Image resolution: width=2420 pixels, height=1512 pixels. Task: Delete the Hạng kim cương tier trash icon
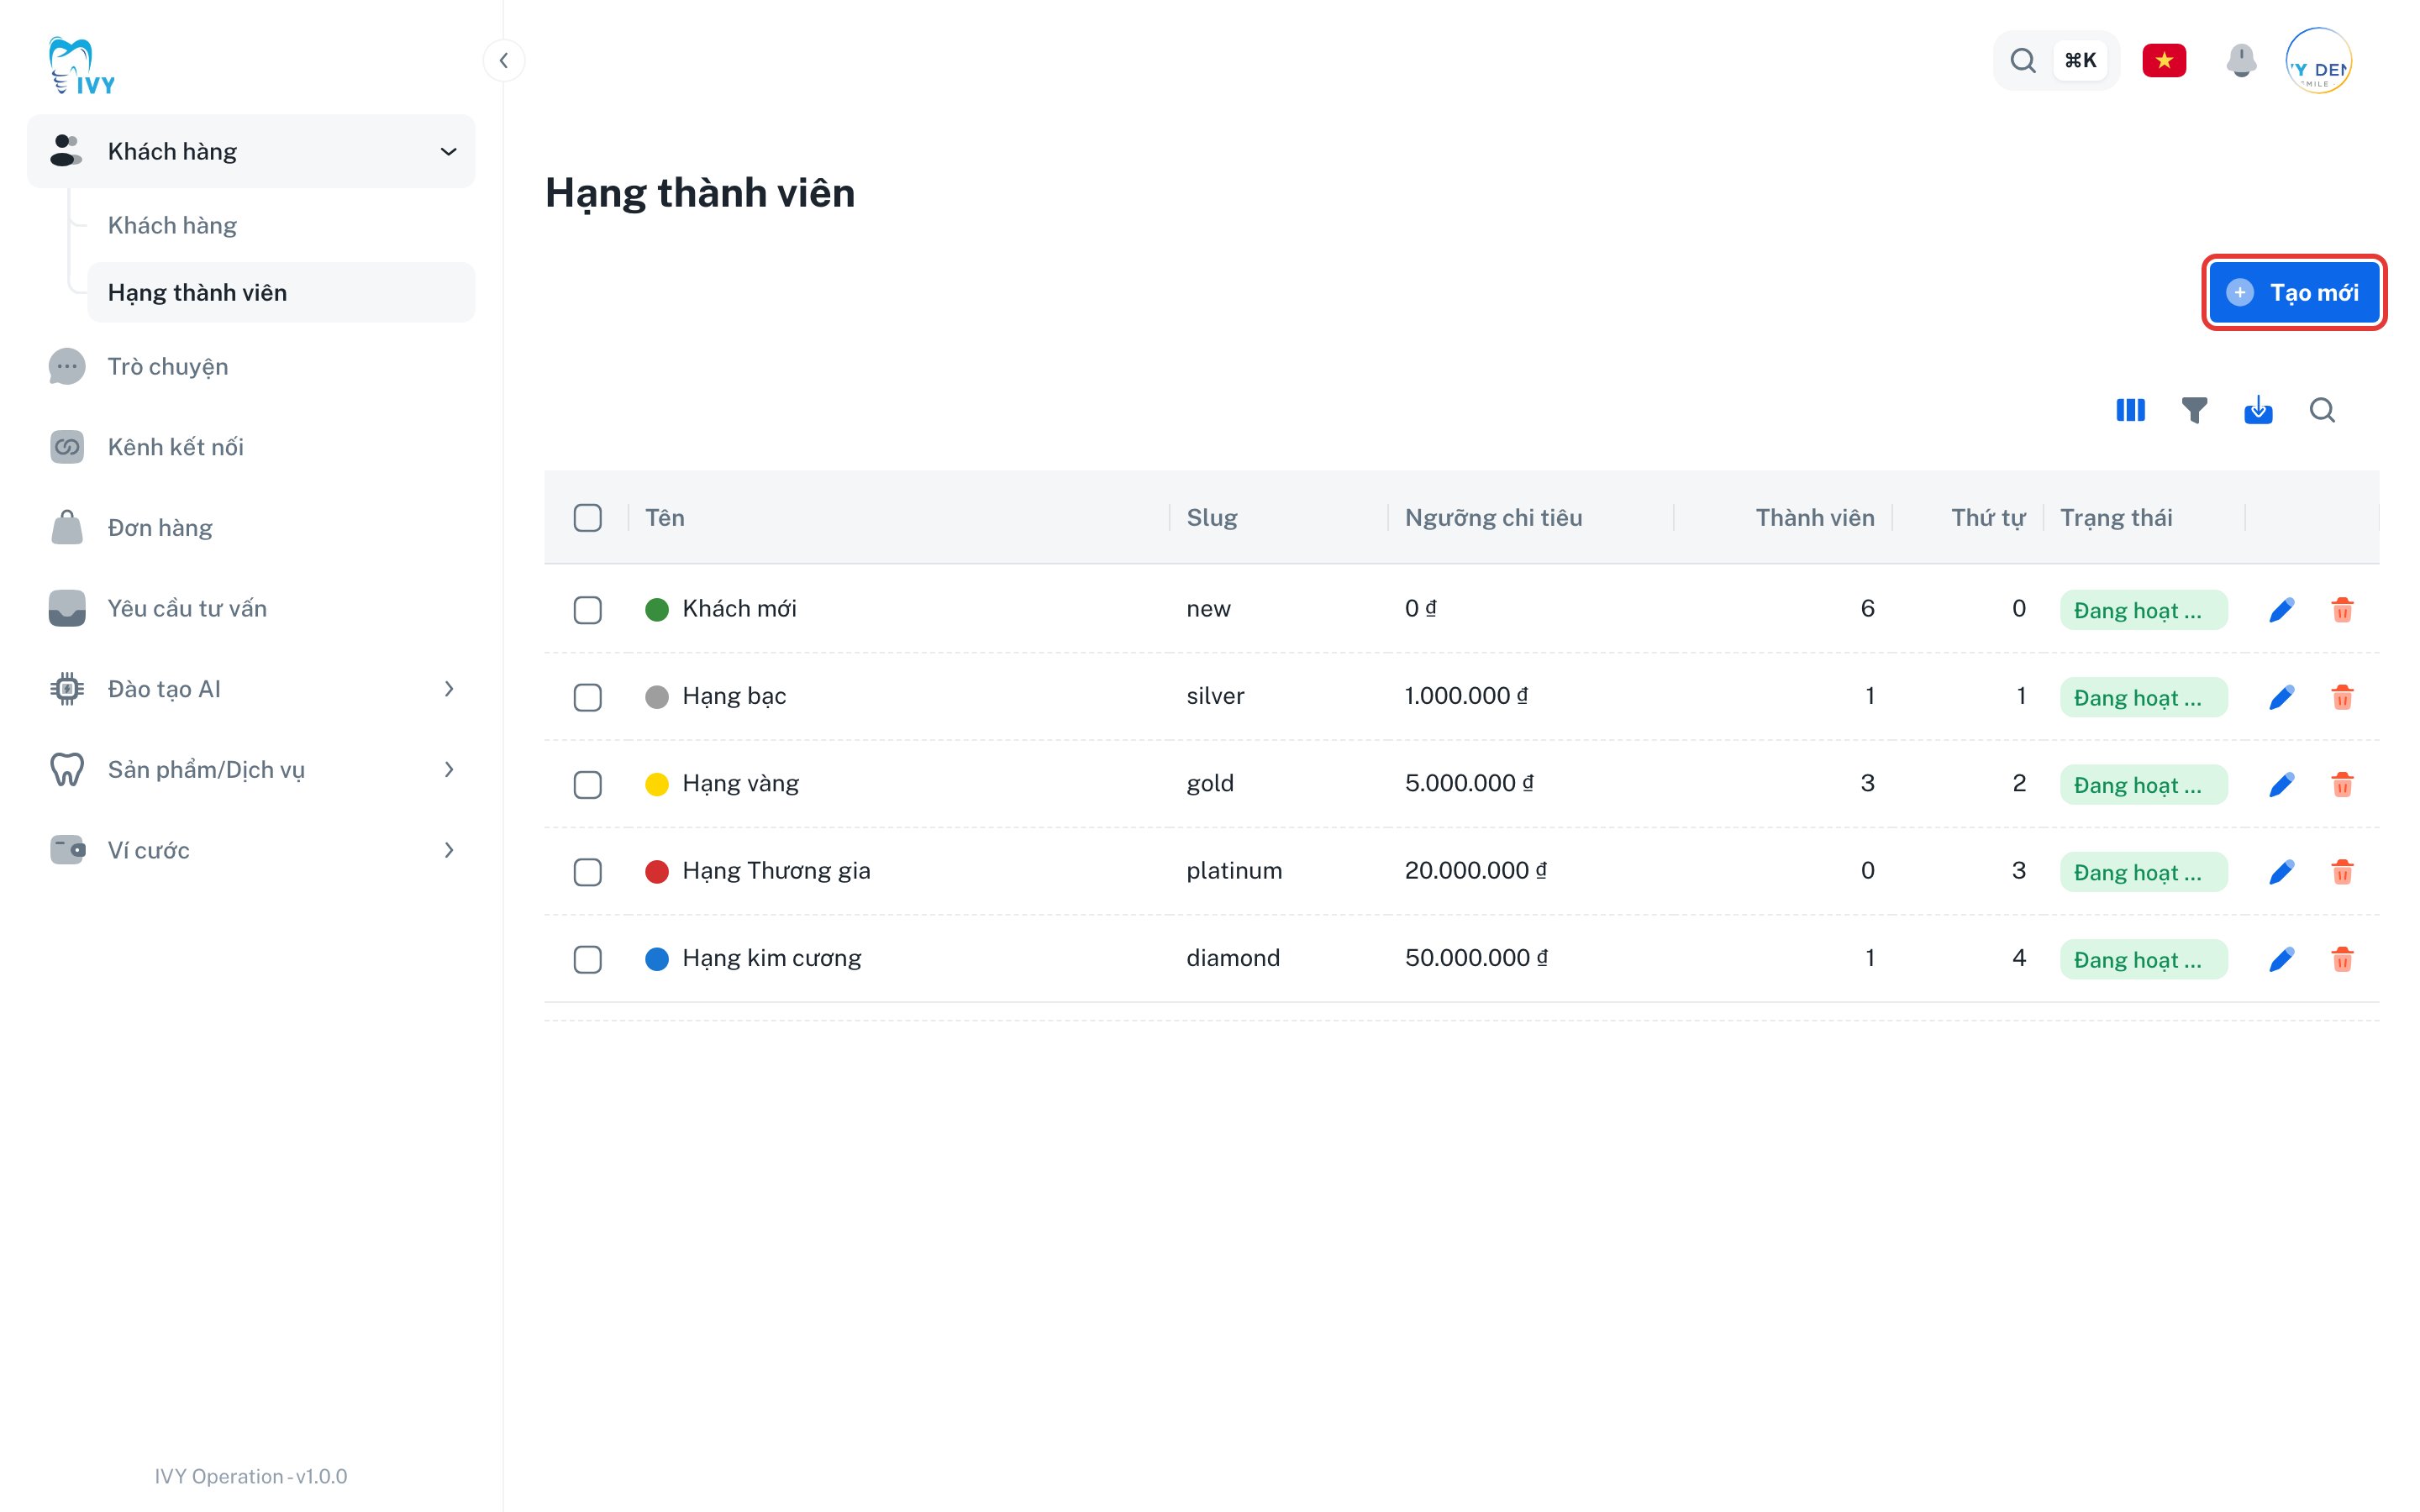click(2342, 959)
